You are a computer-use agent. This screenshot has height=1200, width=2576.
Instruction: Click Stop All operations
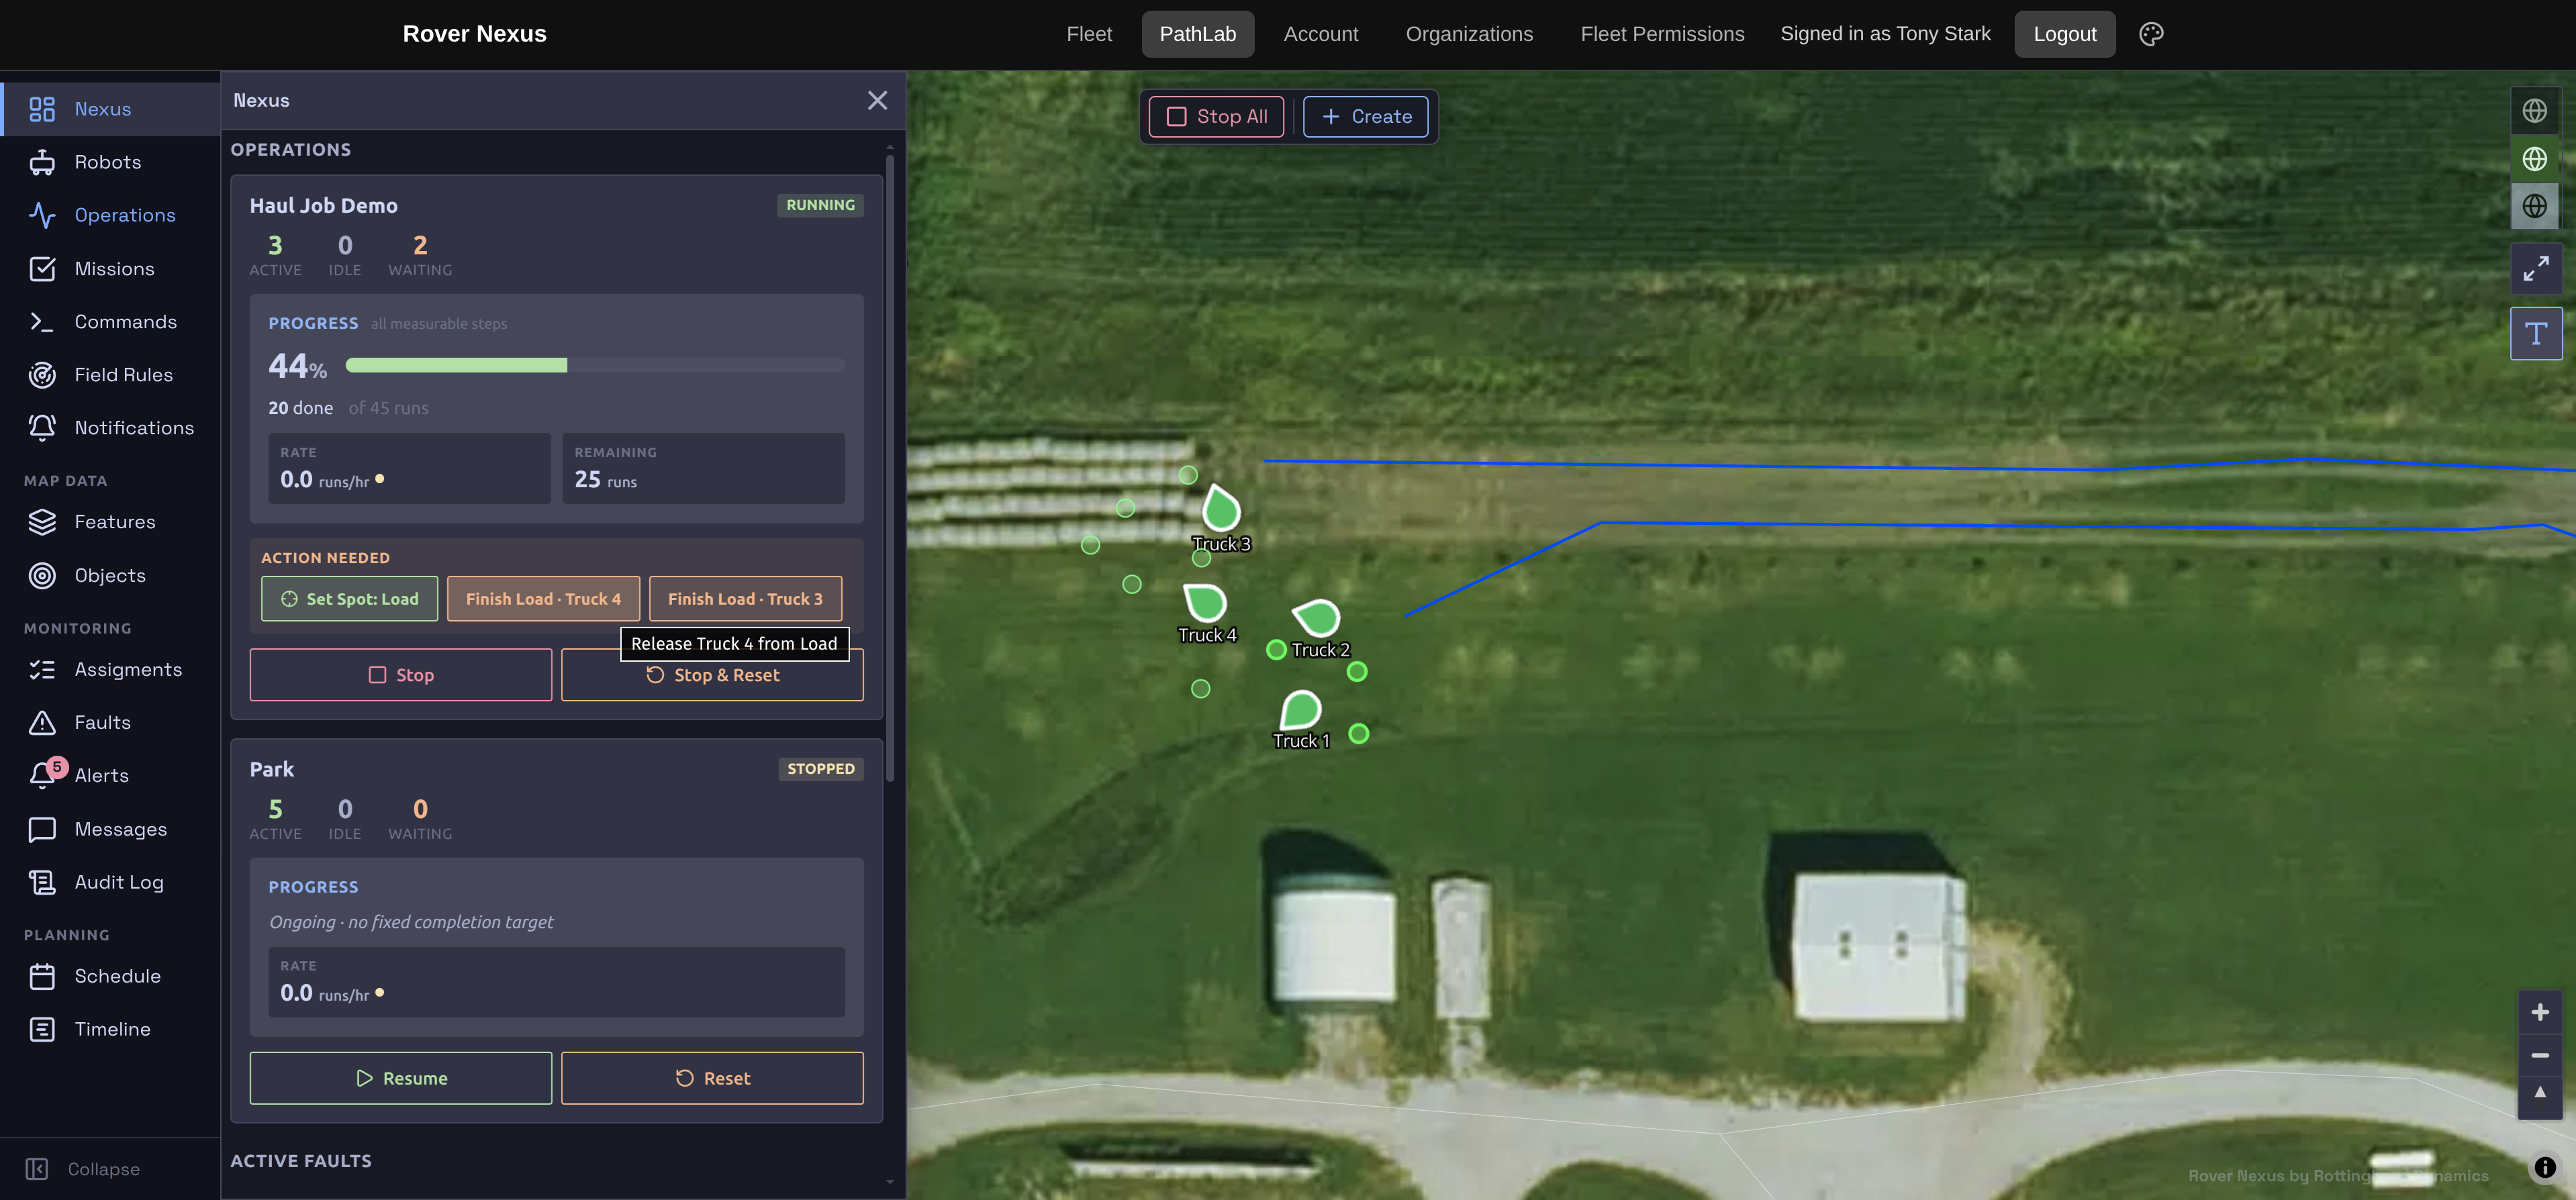(x=1216, y=117)
